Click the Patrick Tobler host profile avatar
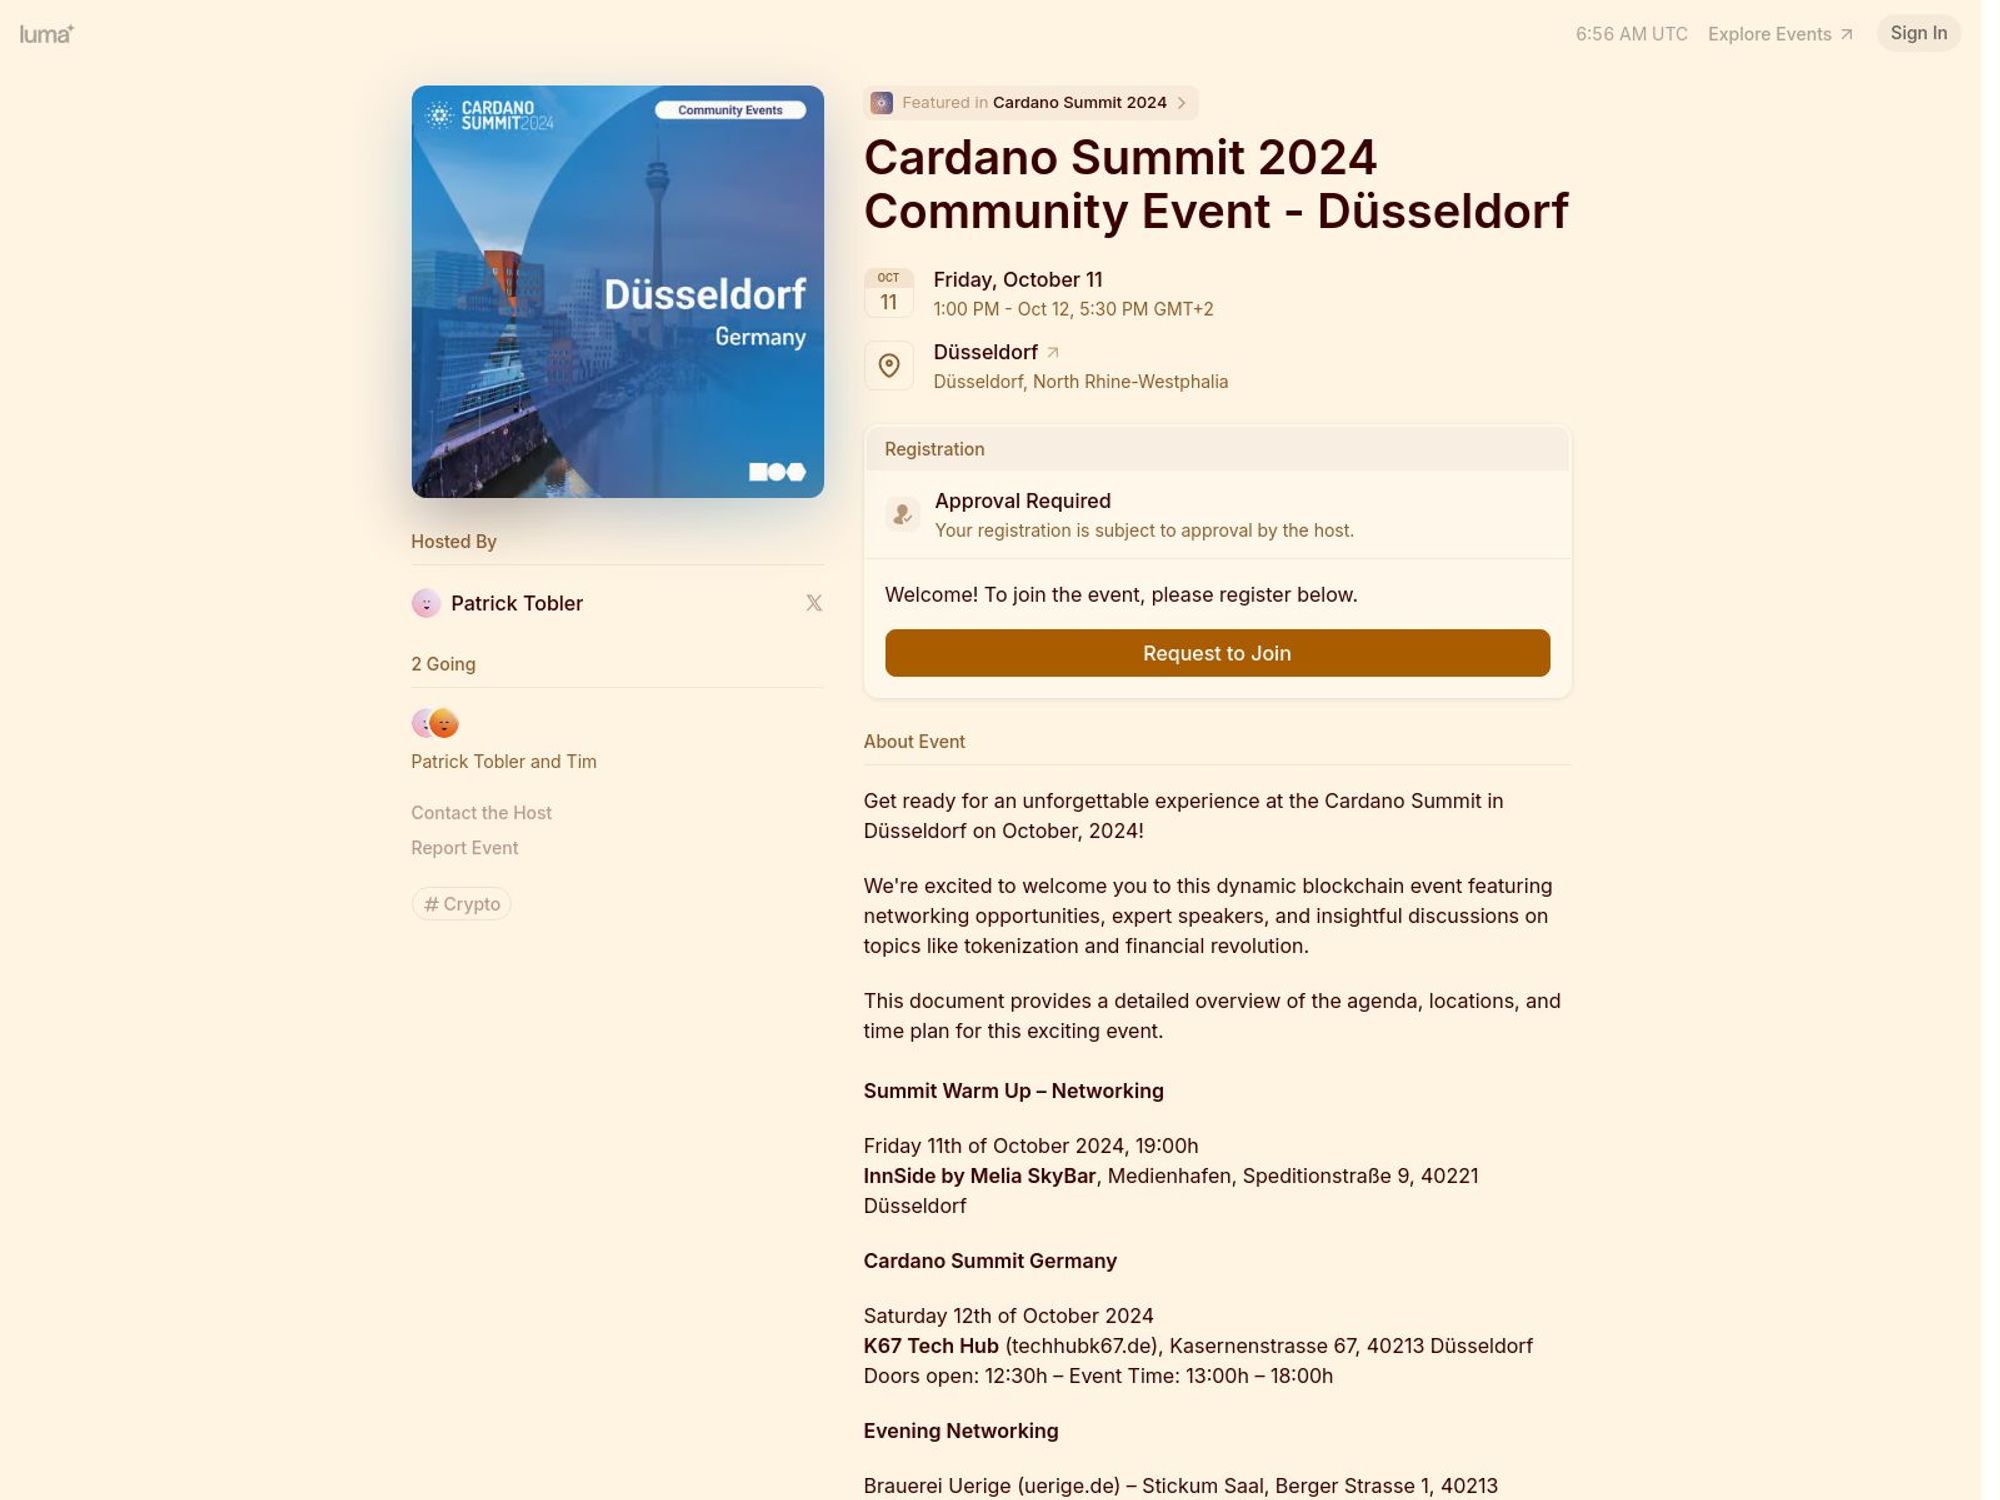 pyautogui.click(x=425, y=602)
